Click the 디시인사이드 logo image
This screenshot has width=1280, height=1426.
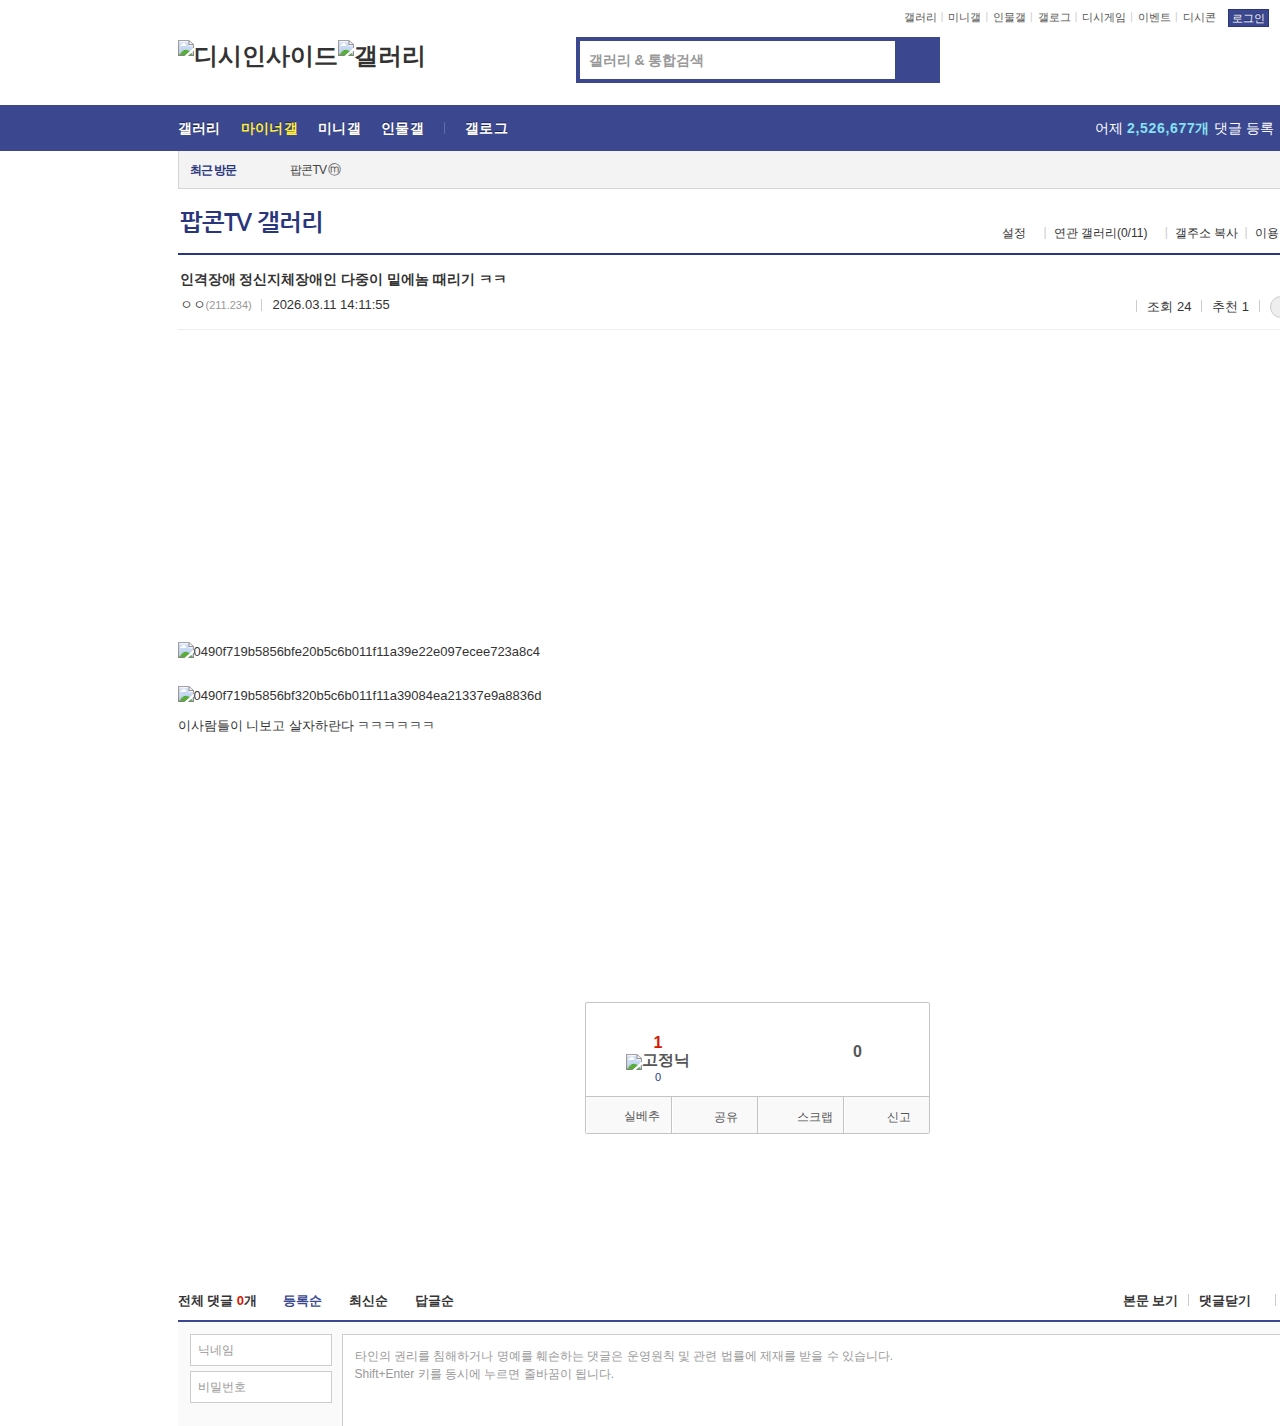click(x=257, y=56)
